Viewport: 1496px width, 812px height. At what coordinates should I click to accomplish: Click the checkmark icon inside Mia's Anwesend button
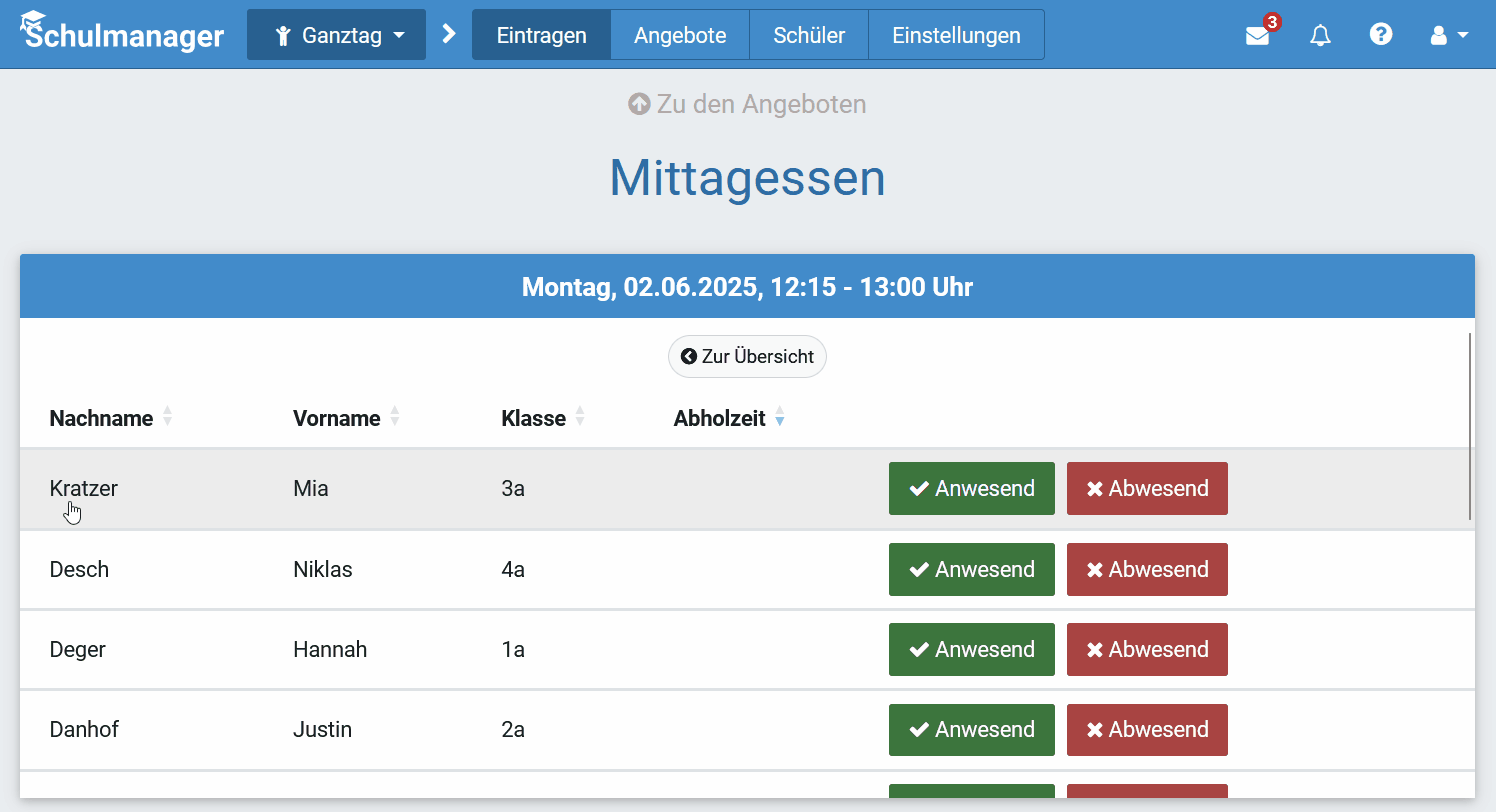920,488
